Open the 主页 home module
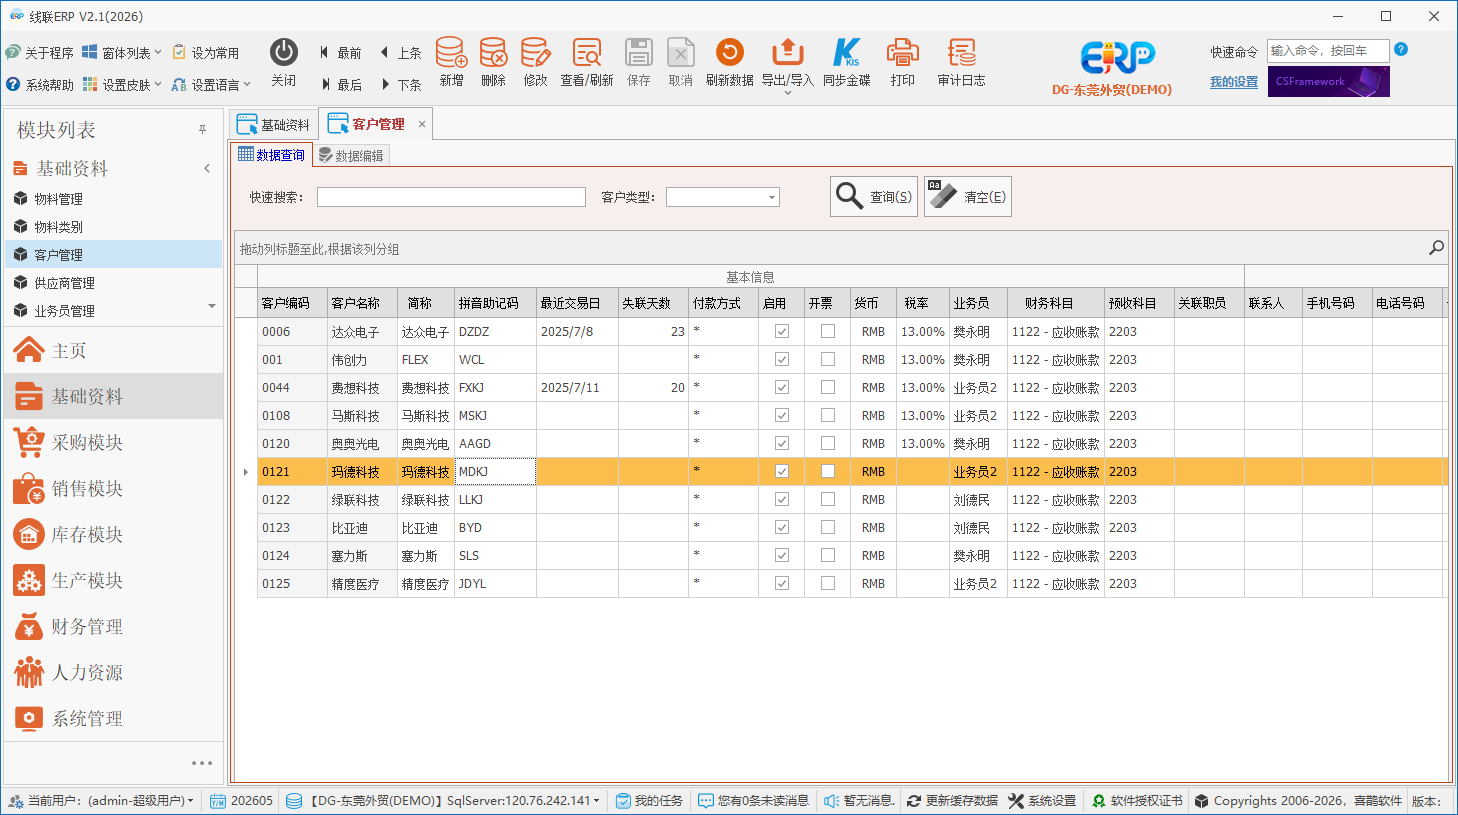 pyautogui.click(x=113, y=350)
